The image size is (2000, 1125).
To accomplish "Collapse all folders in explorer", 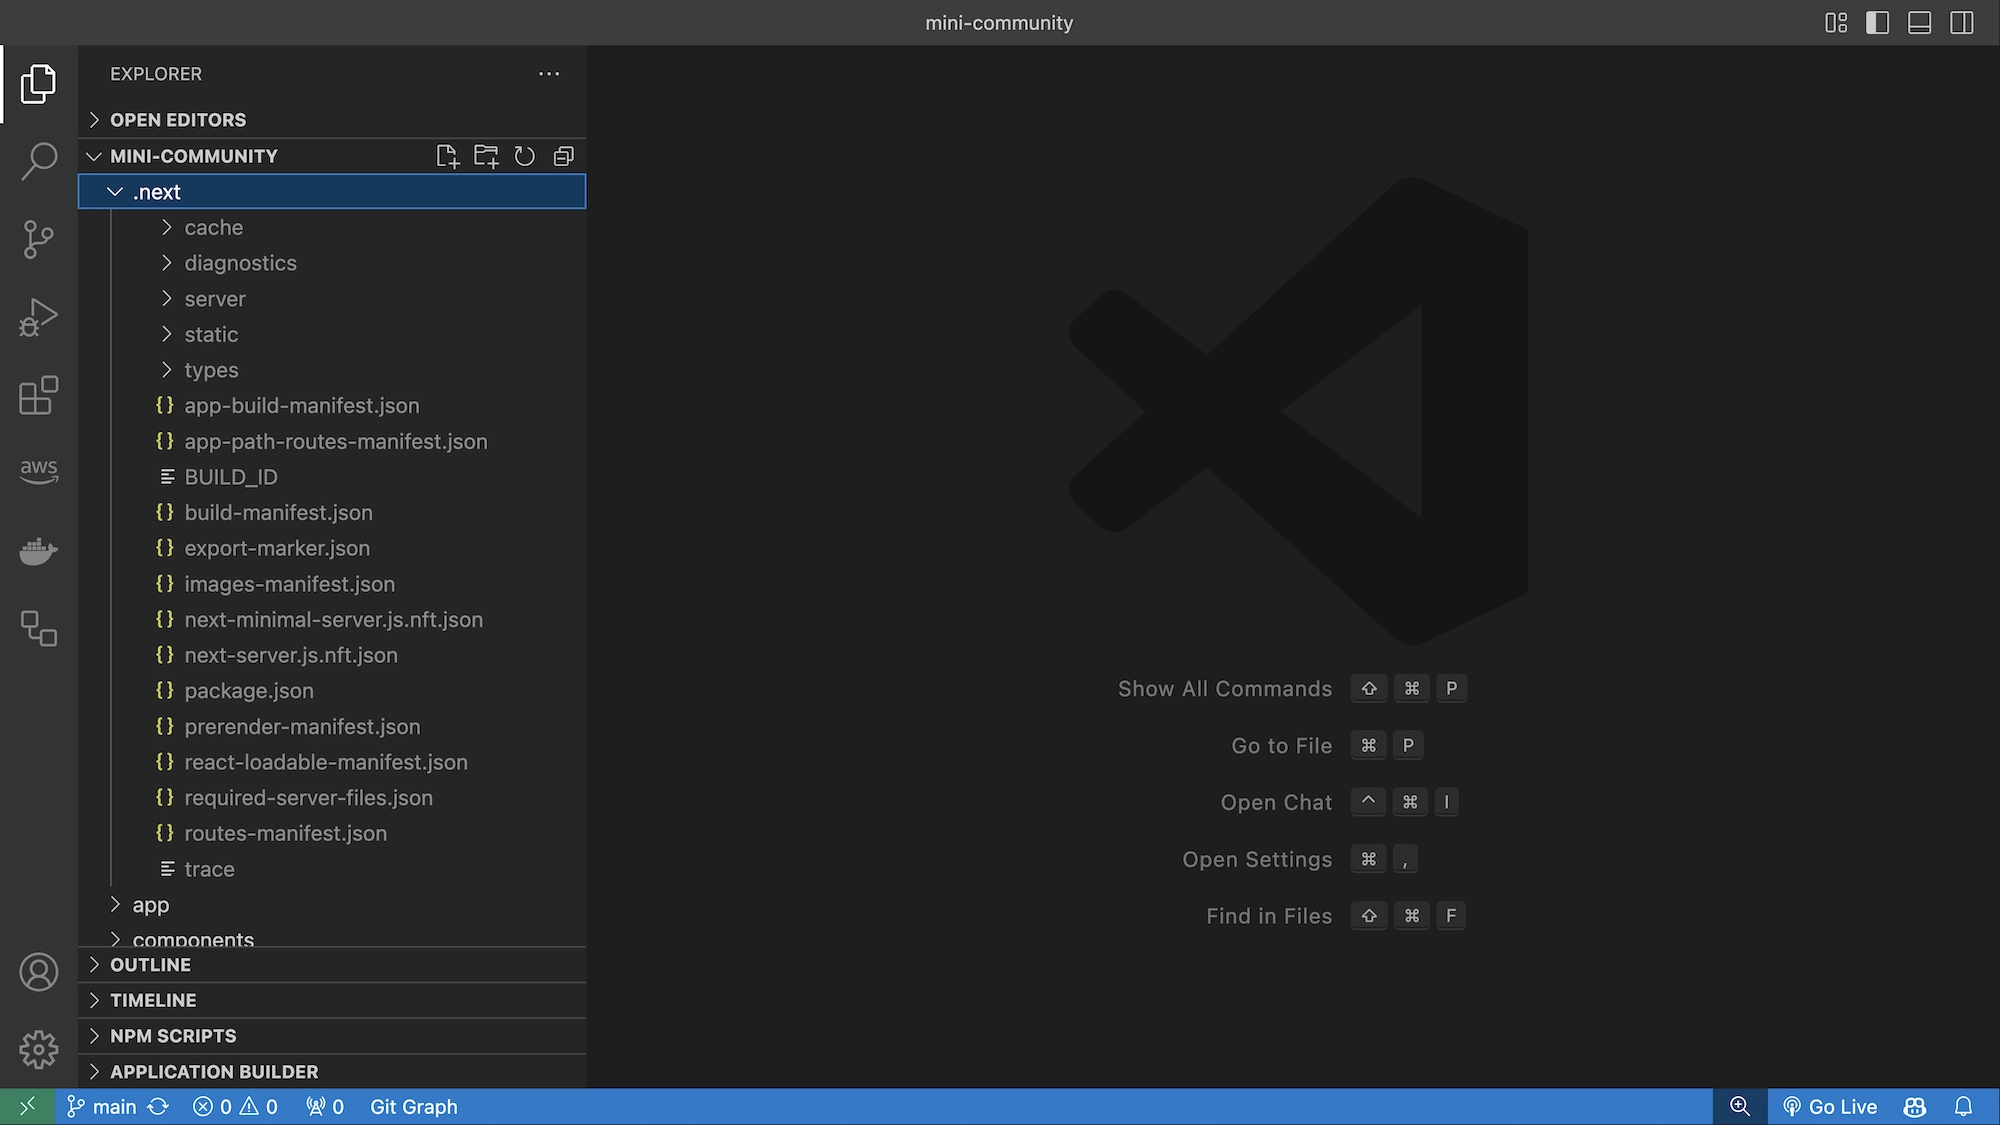I will [564, 156].
